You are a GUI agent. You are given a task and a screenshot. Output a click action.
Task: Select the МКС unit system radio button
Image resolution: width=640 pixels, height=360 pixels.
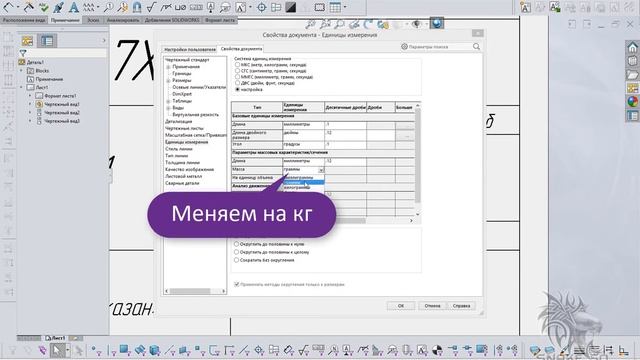[237, 64]
